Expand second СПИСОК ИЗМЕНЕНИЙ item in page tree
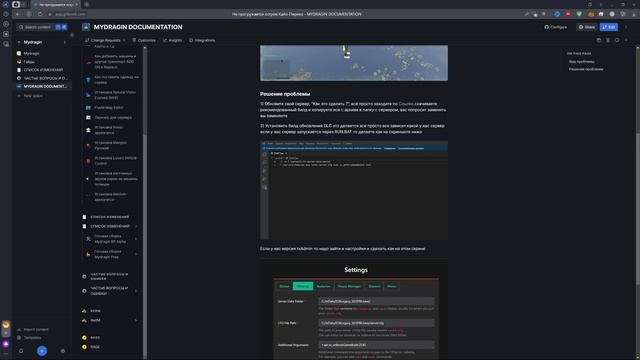640x360 pixels. click(136, 227)
